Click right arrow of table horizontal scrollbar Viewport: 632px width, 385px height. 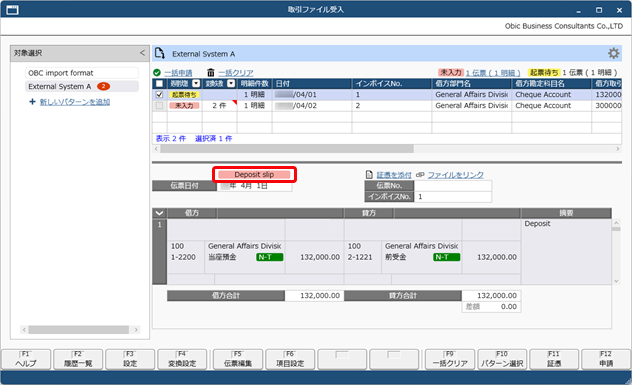617,149
